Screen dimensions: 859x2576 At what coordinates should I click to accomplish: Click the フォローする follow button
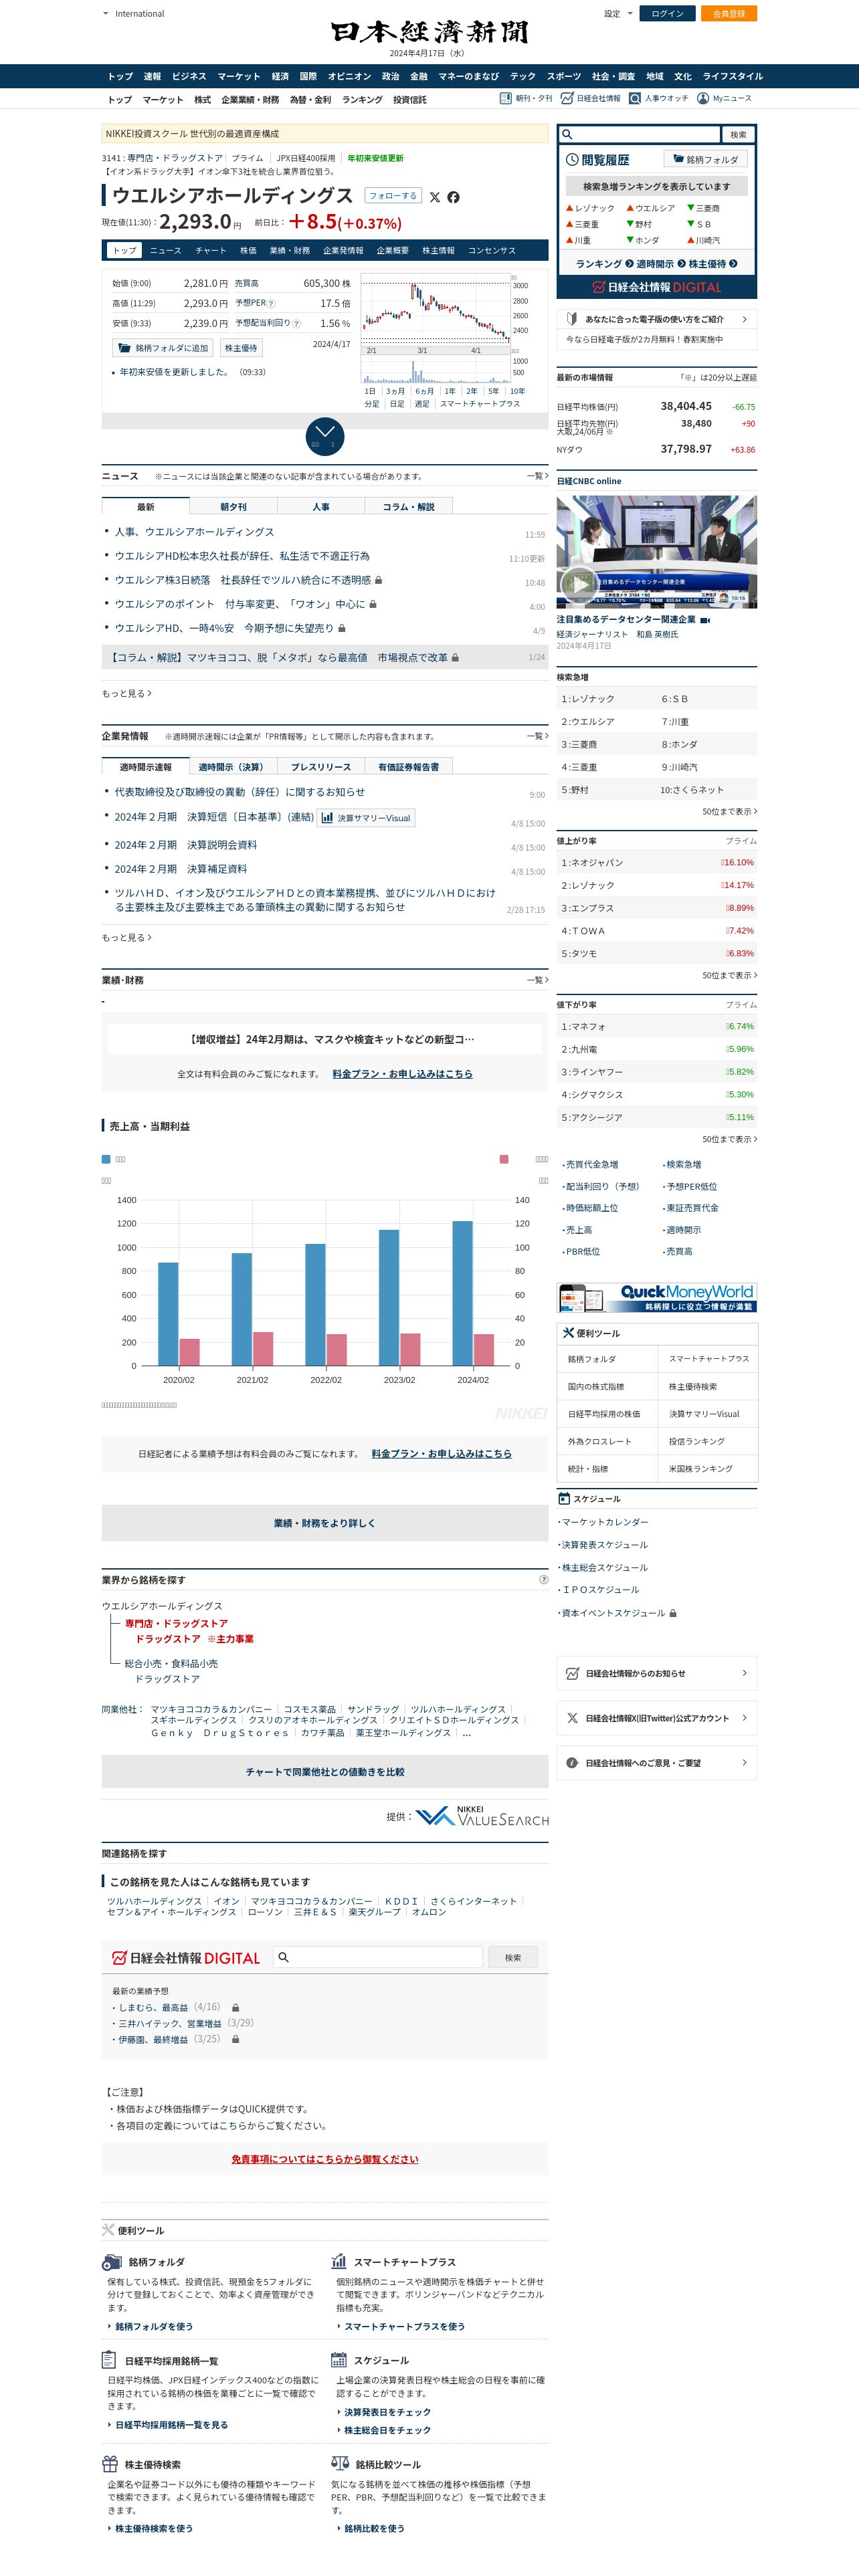pos(393,196)
